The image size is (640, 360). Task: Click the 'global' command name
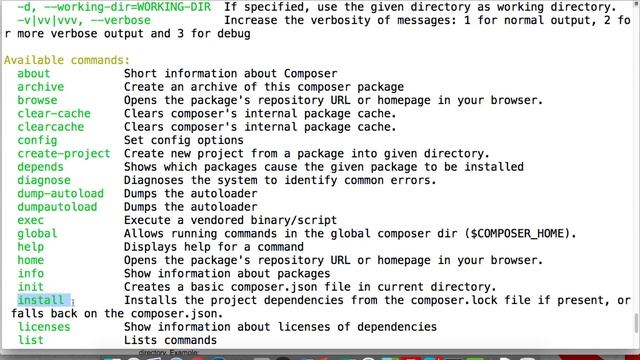click(37, 234)
